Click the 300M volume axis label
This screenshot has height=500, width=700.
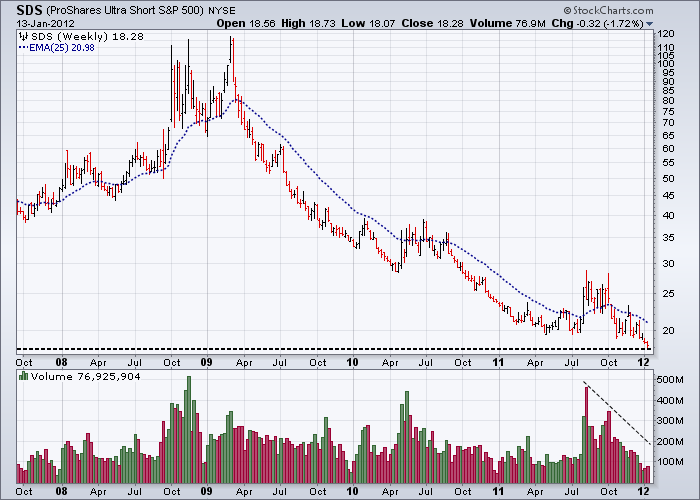coord(670,421)
